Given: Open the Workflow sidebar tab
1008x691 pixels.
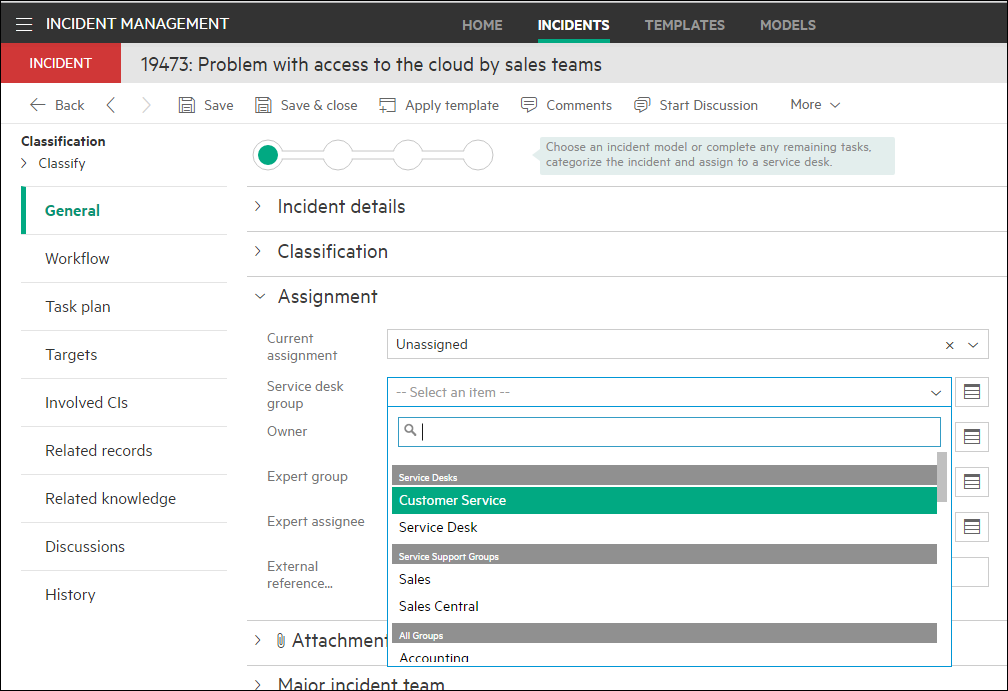Looking at the screenshot, I should 77,259.
